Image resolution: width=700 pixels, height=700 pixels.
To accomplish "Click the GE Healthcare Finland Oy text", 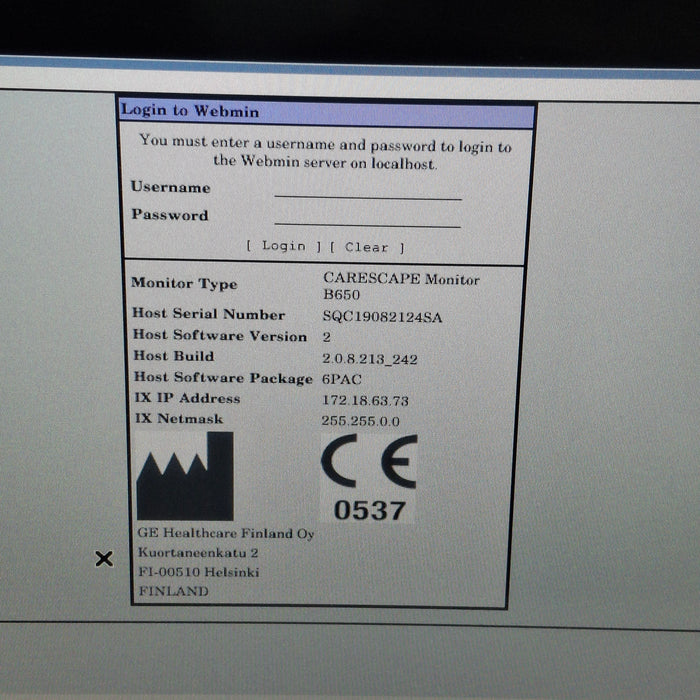I will point(226,534).
